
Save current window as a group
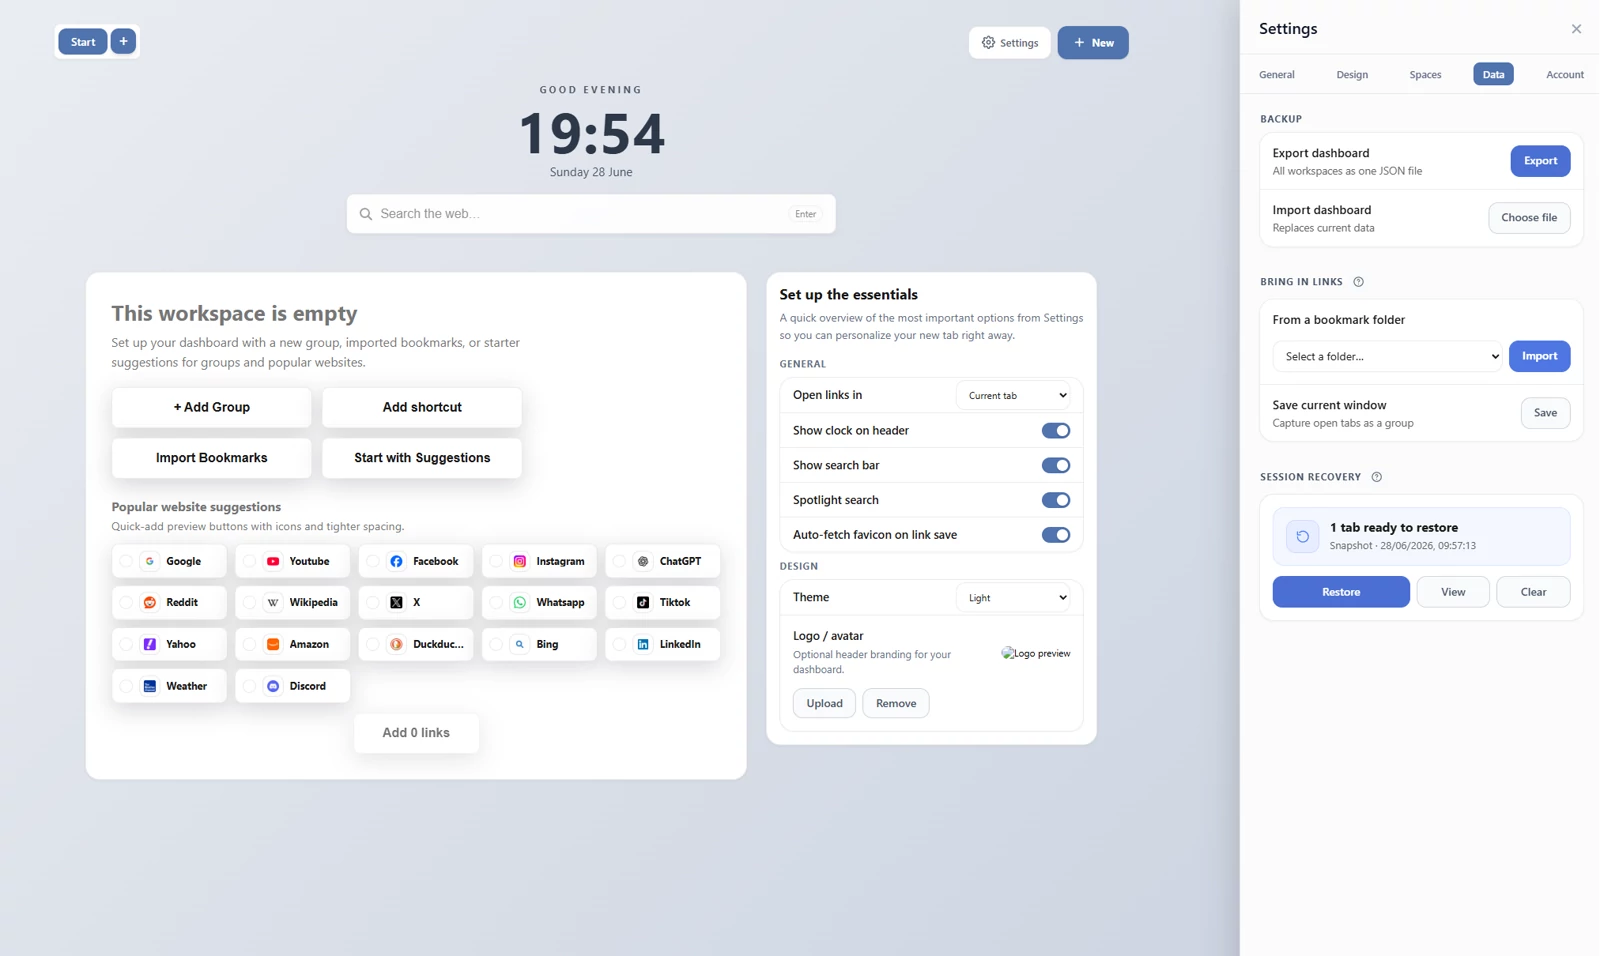pyautogui.click(x=1545, y=413)
